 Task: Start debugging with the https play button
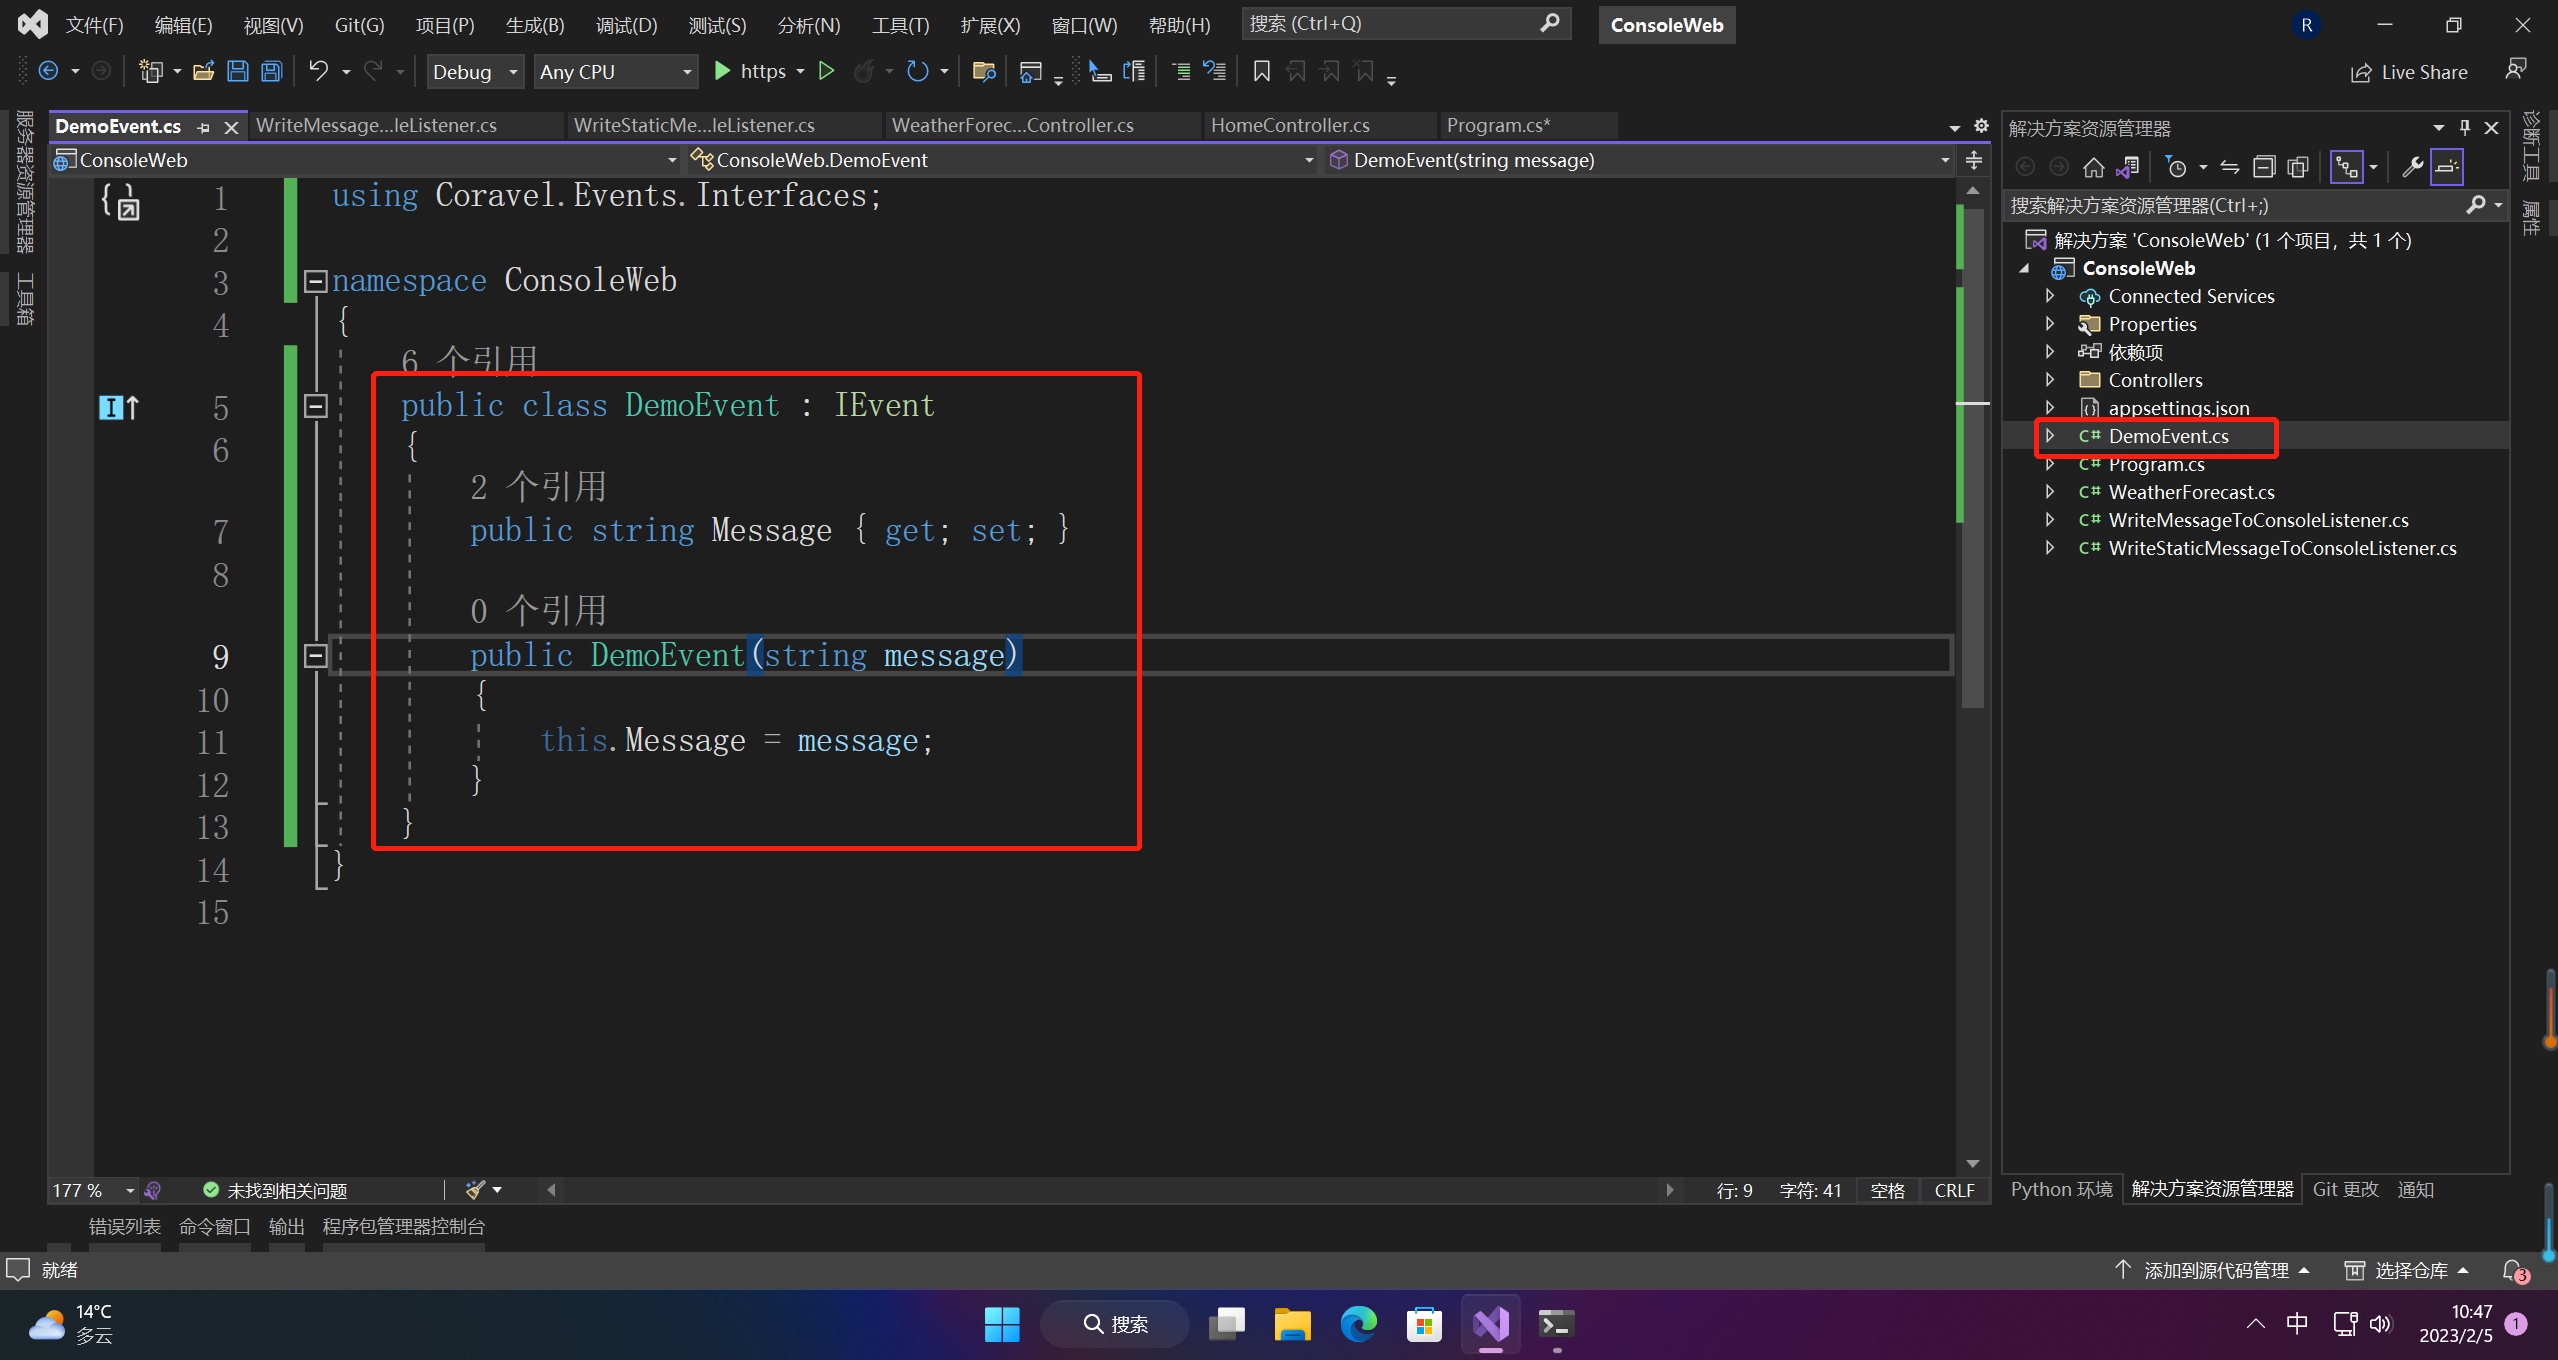click(x=723, y=71)
